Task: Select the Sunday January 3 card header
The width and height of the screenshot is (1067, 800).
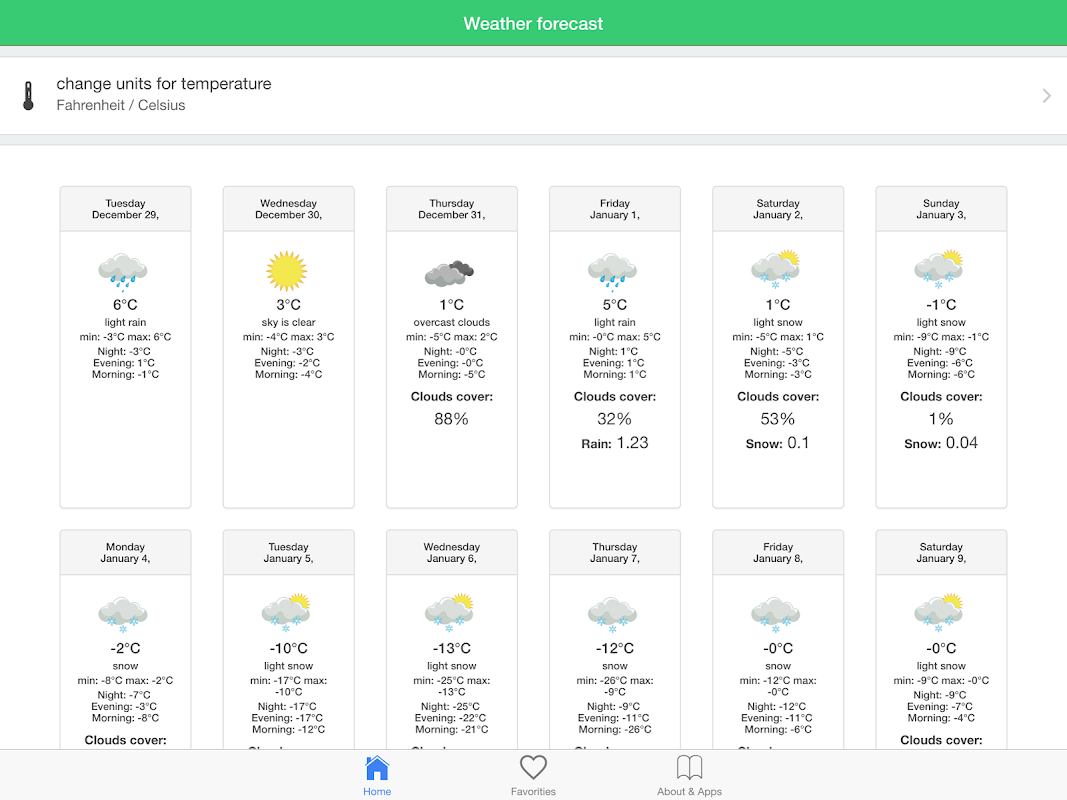Action: click(x=941, y=209)
